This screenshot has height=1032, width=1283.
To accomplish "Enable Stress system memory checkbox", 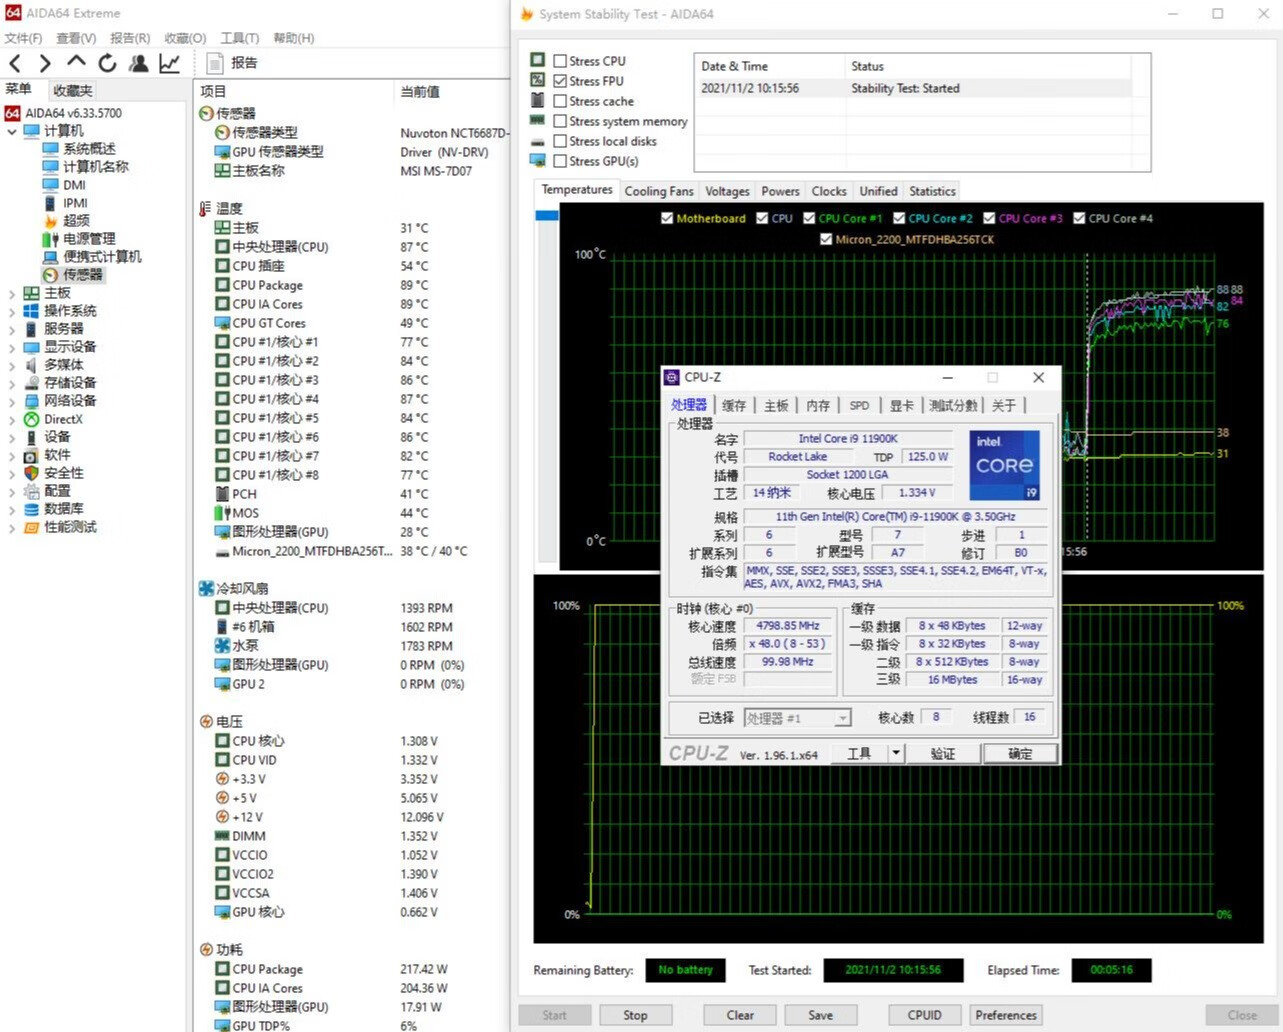I will (560, 121).
